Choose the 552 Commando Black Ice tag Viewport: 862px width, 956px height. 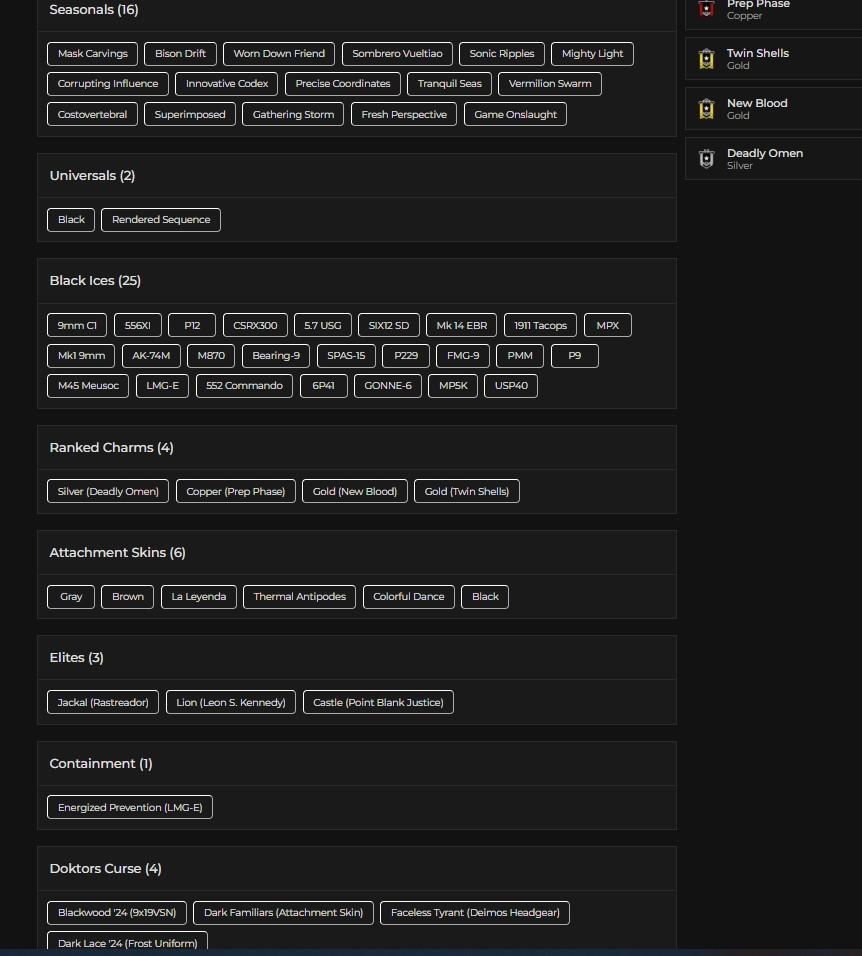[x=244, y=386]
